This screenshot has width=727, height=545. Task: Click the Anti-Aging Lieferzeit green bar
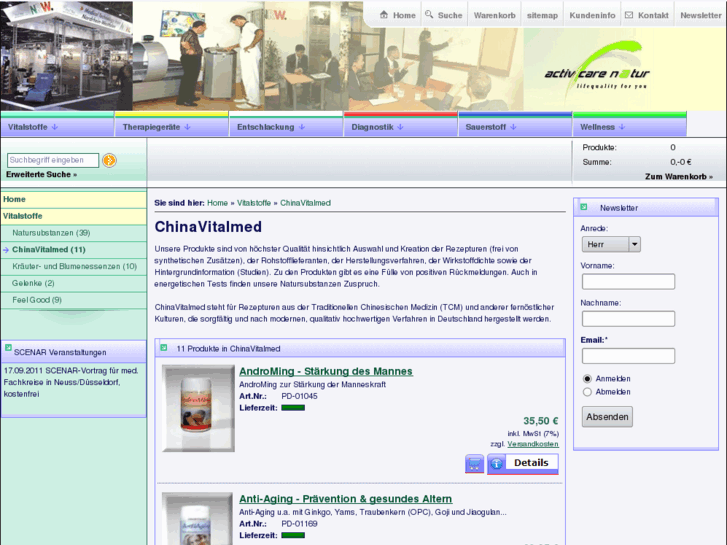(293, 535)
